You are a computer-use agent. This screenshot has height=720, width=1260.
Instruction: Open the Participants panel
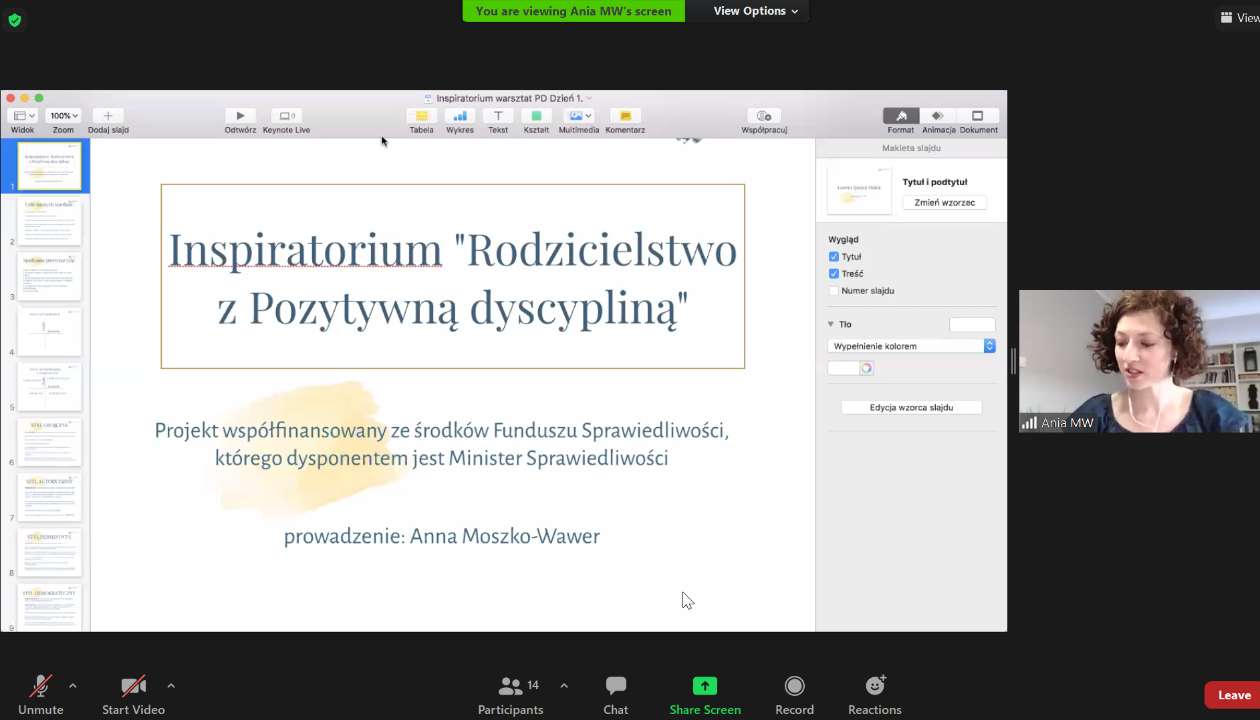511,686
